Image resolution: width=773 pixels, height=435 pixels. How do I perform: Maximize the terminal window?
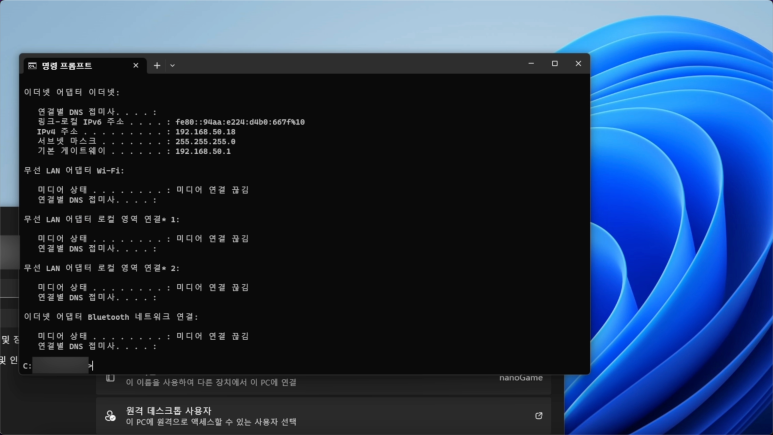tap(555, 64)
